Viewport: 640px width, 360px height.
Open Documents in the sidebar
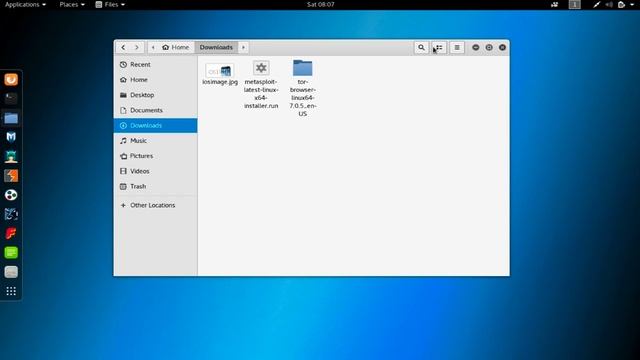[x=156, y=110]
